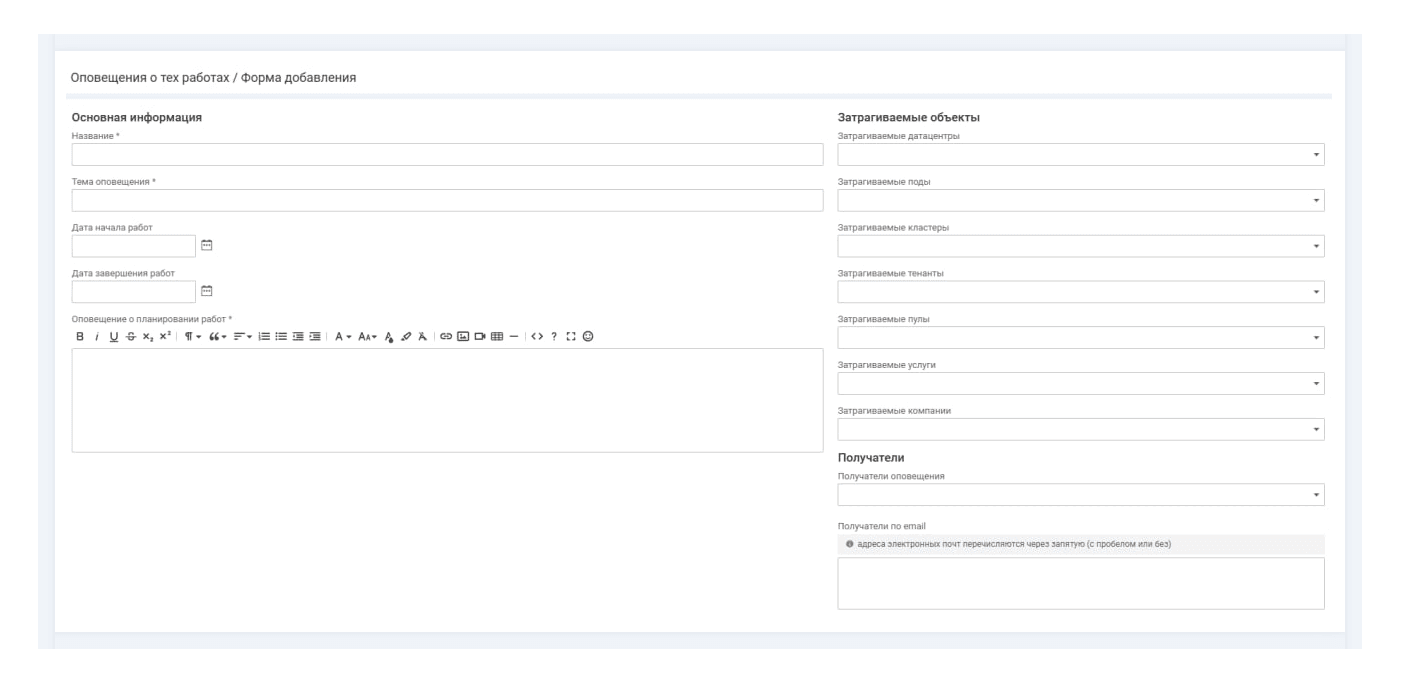Toggle bold formatting in the editor toolbar
Image resolution: width=1405 pixels, height=683 pixels.
click(80, 337)
